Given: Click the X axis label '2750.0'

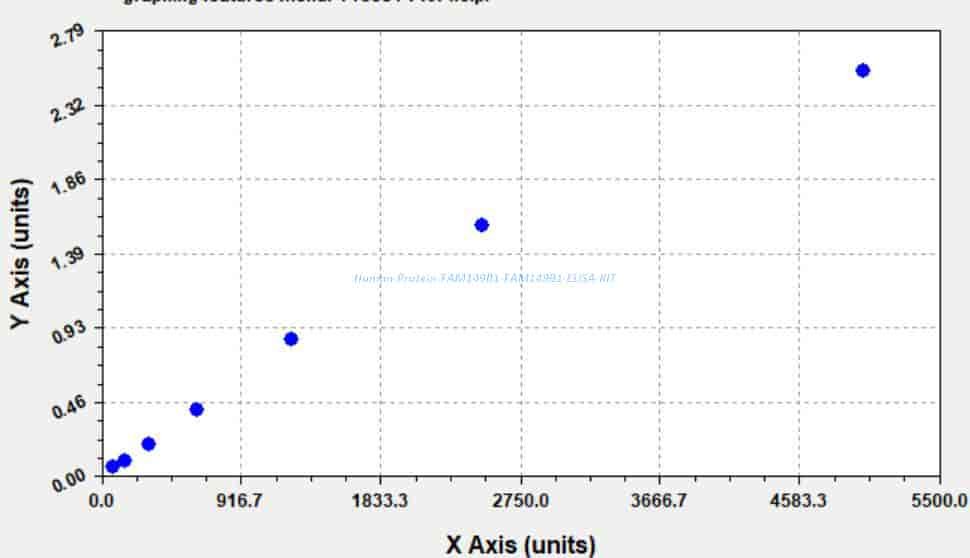Looking at the screenshot, I should [520, 500].
